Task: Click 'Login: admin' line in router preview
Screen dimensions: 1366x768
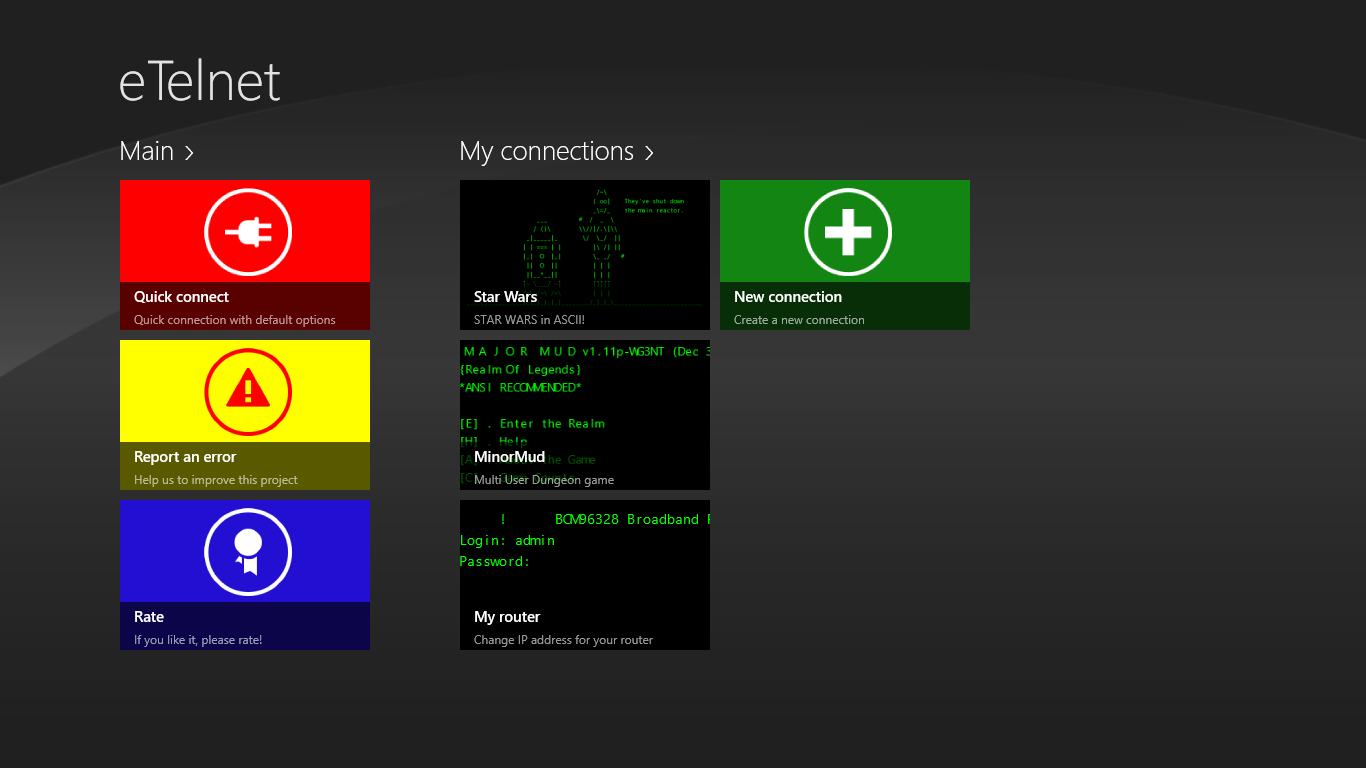Action: [507, 540]
